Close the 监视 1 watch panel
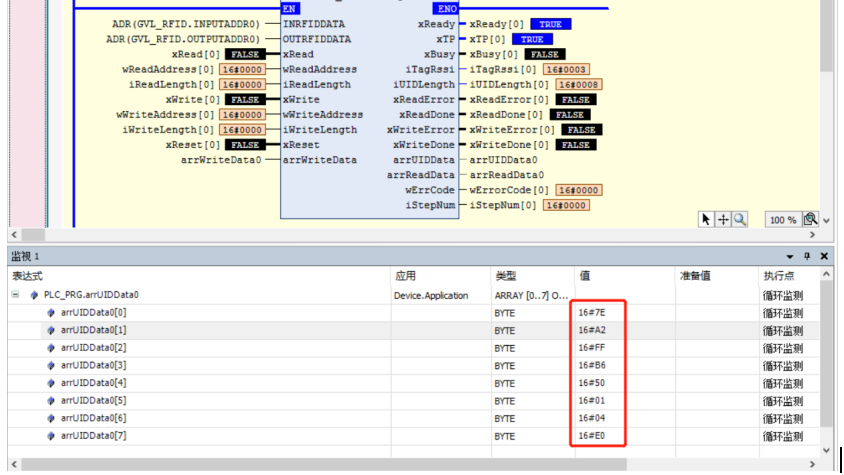Image resolution: width=844 pixels, height=475 pixels. (824, 257)
